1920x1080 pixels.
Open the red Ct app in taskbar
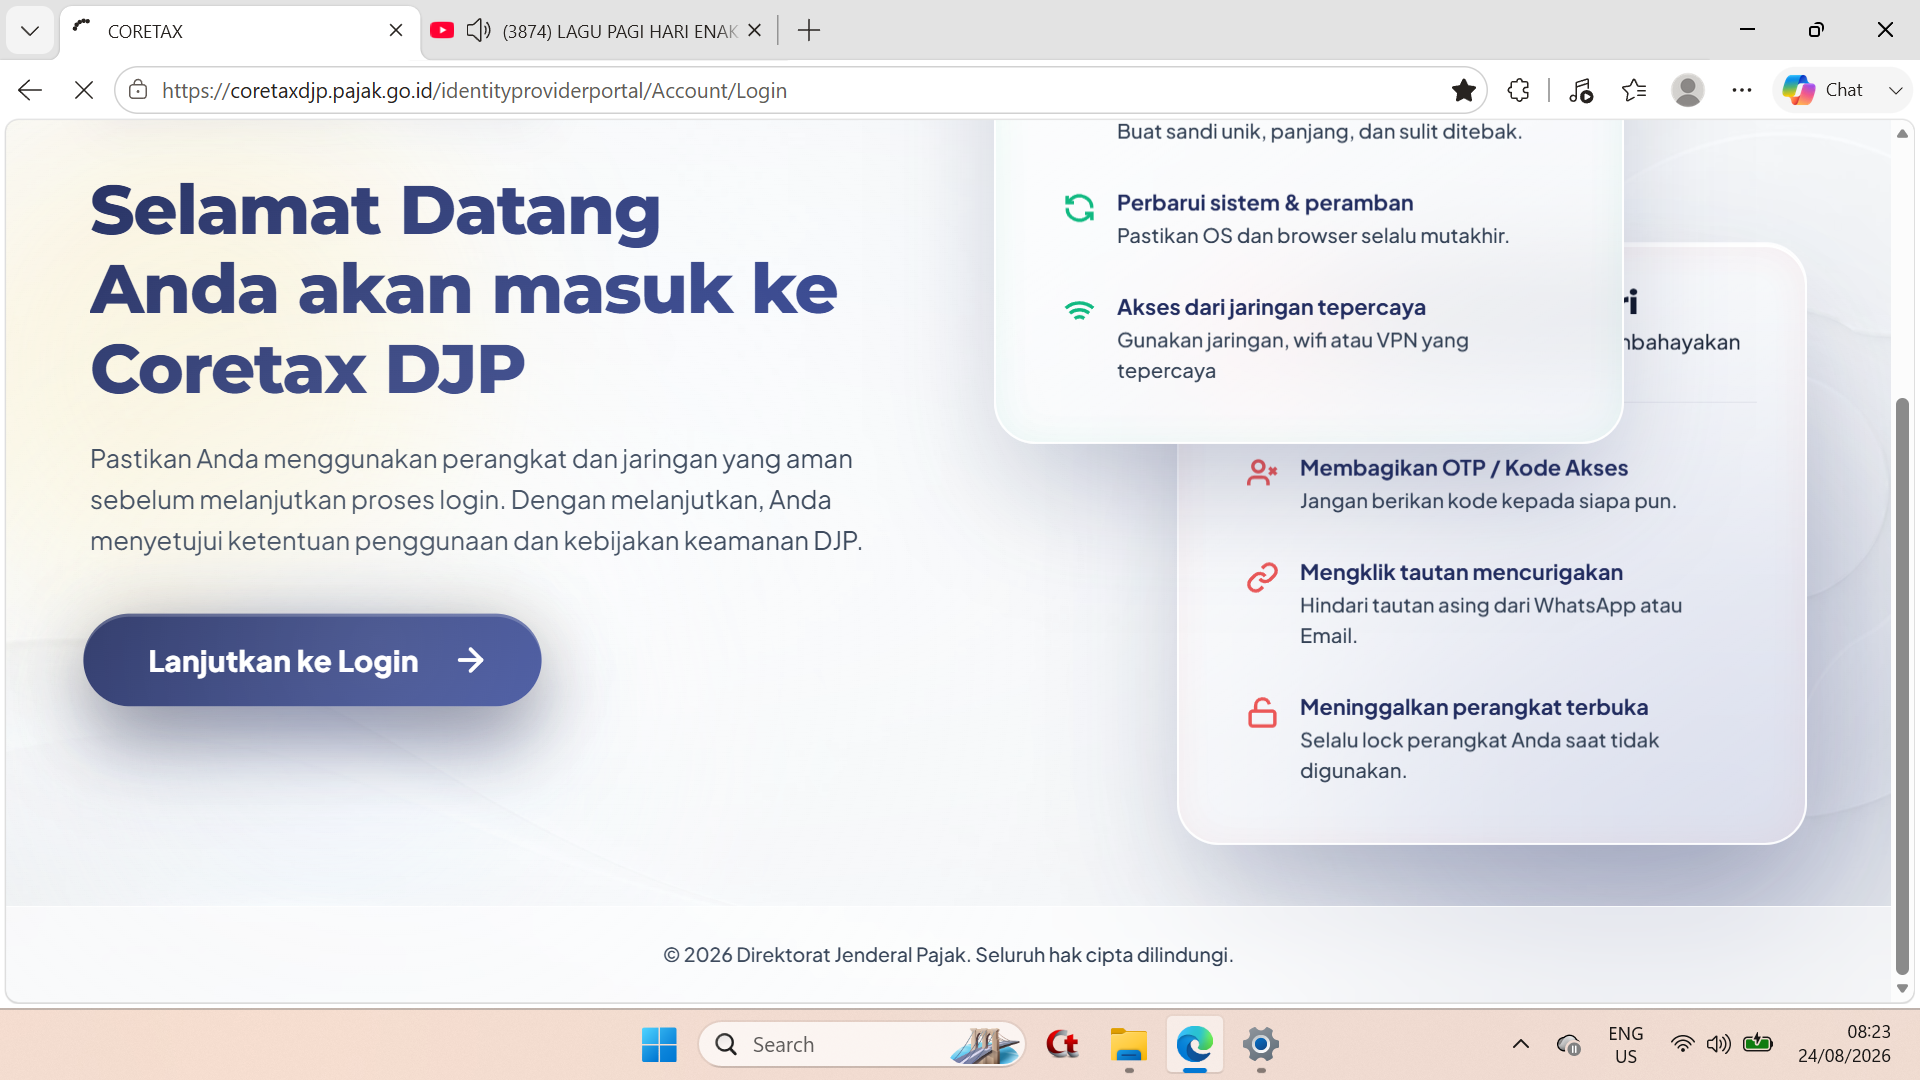[x=1062, y=1045]
